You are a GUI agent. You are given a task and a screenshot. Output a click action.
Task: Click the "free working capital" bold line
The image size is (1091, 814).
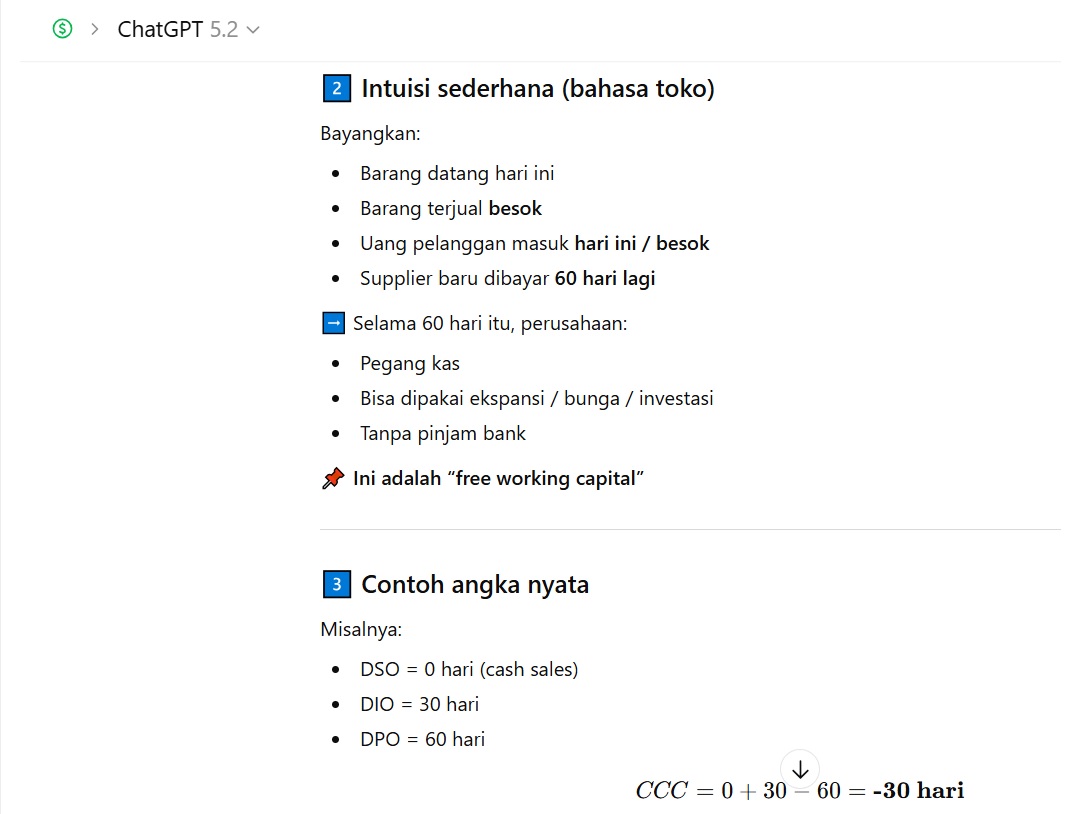point(498,479)
